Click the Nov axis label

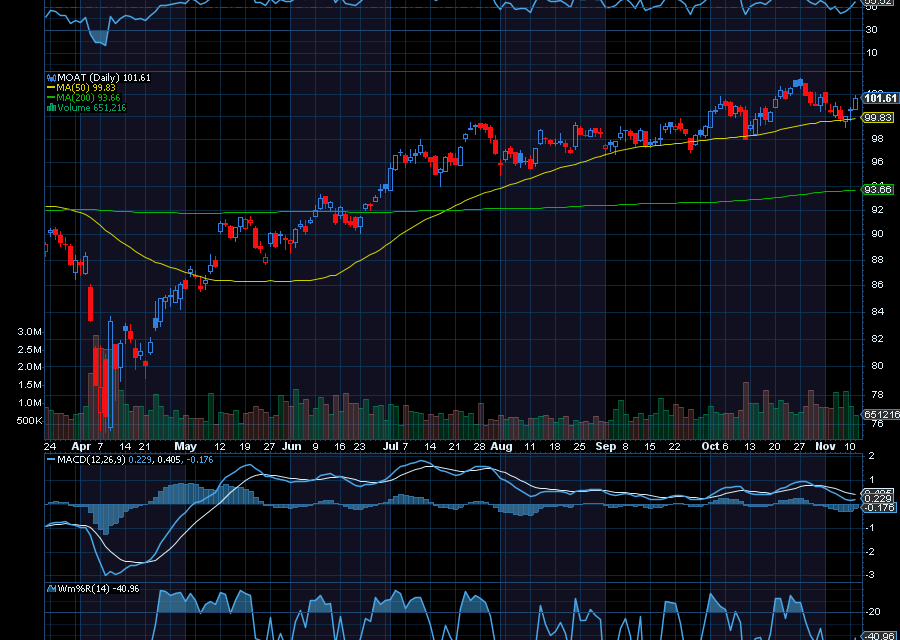tap(825, 447)
